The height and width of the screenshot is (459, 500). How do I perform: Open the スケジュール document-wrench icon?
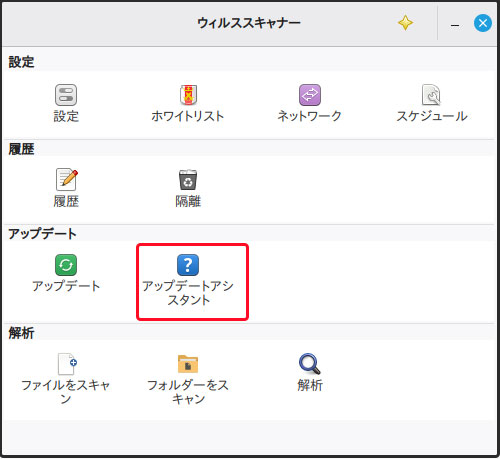pyautogui.click(x=431, y=95)
